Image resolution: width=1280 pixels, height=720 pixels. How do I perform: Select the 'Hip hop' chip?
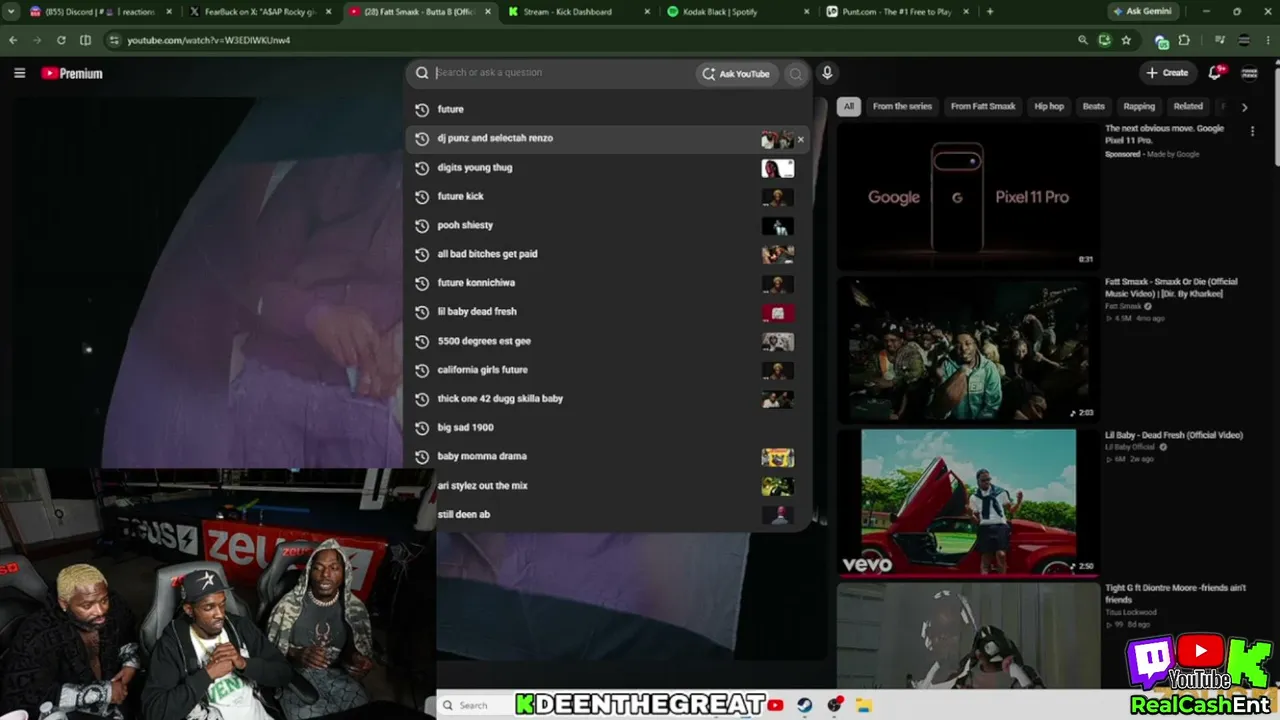(x=1049, y=106)
